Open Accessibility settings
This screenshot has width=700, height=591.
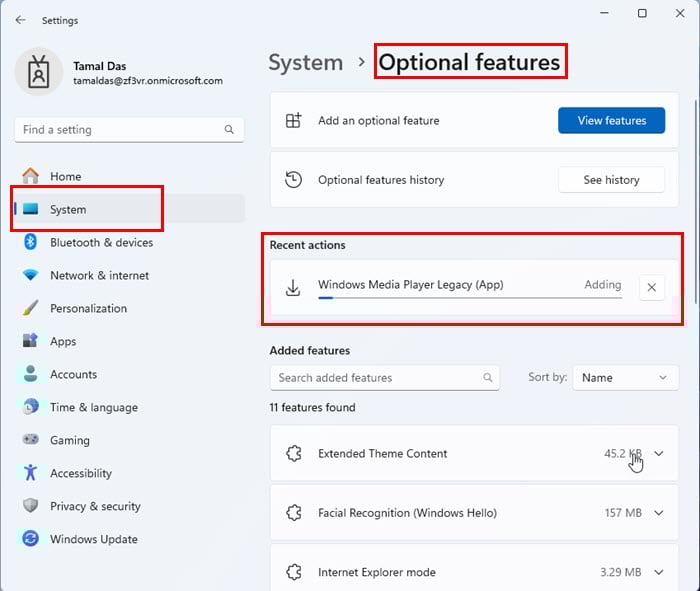point(80,473)
